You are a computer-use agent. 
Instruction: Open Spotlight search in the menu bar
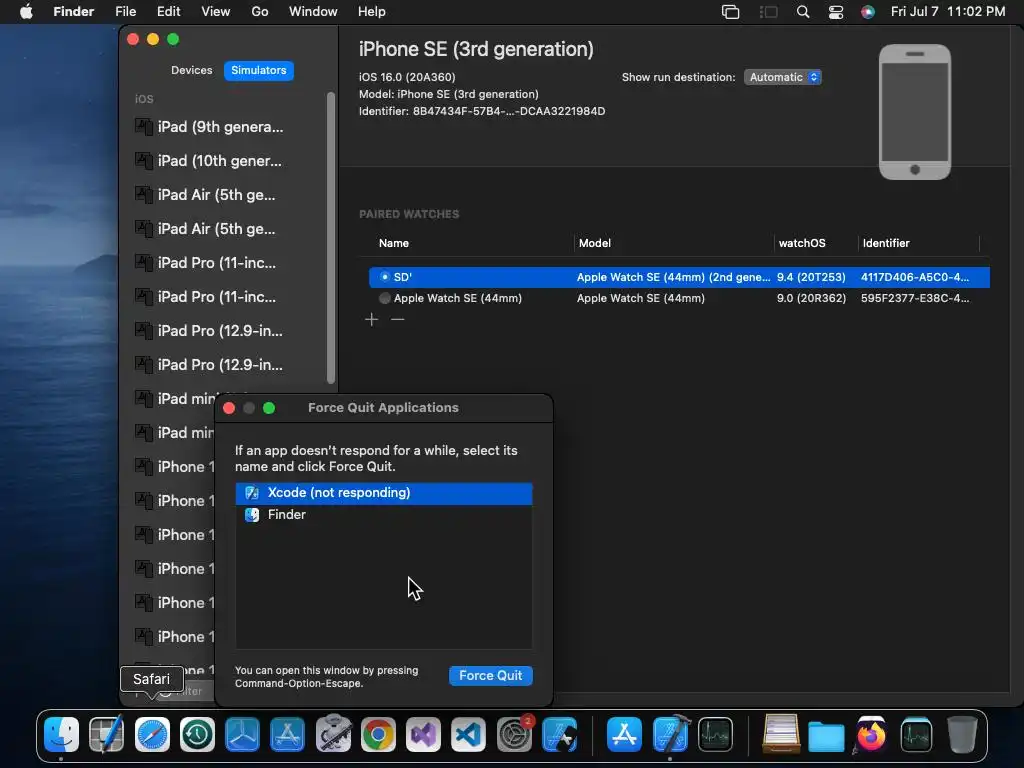803,12
